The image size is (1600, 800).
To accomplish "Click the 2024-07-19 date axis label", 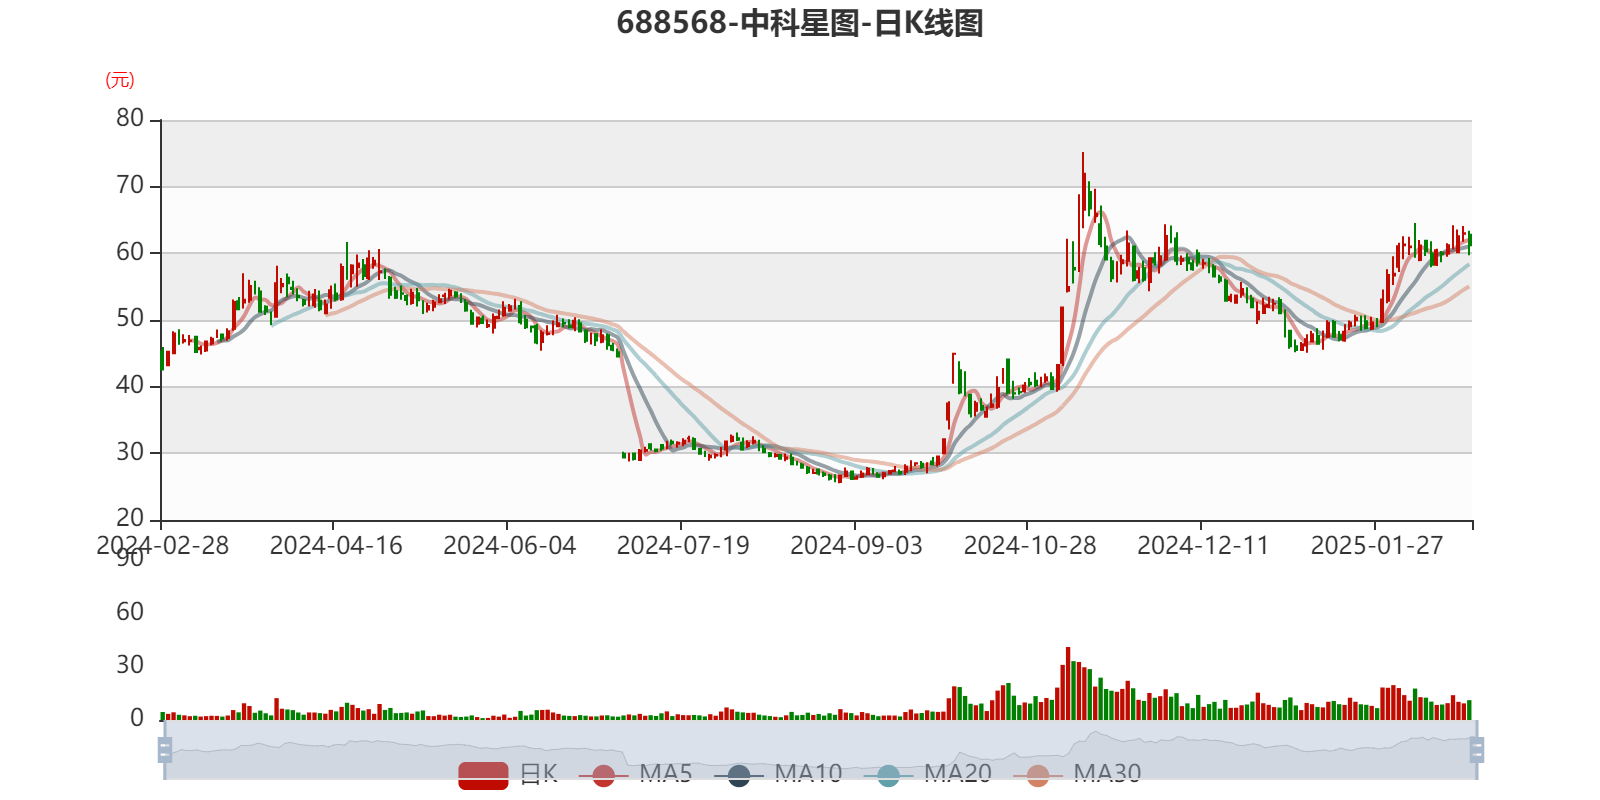I will pos(683,546).
